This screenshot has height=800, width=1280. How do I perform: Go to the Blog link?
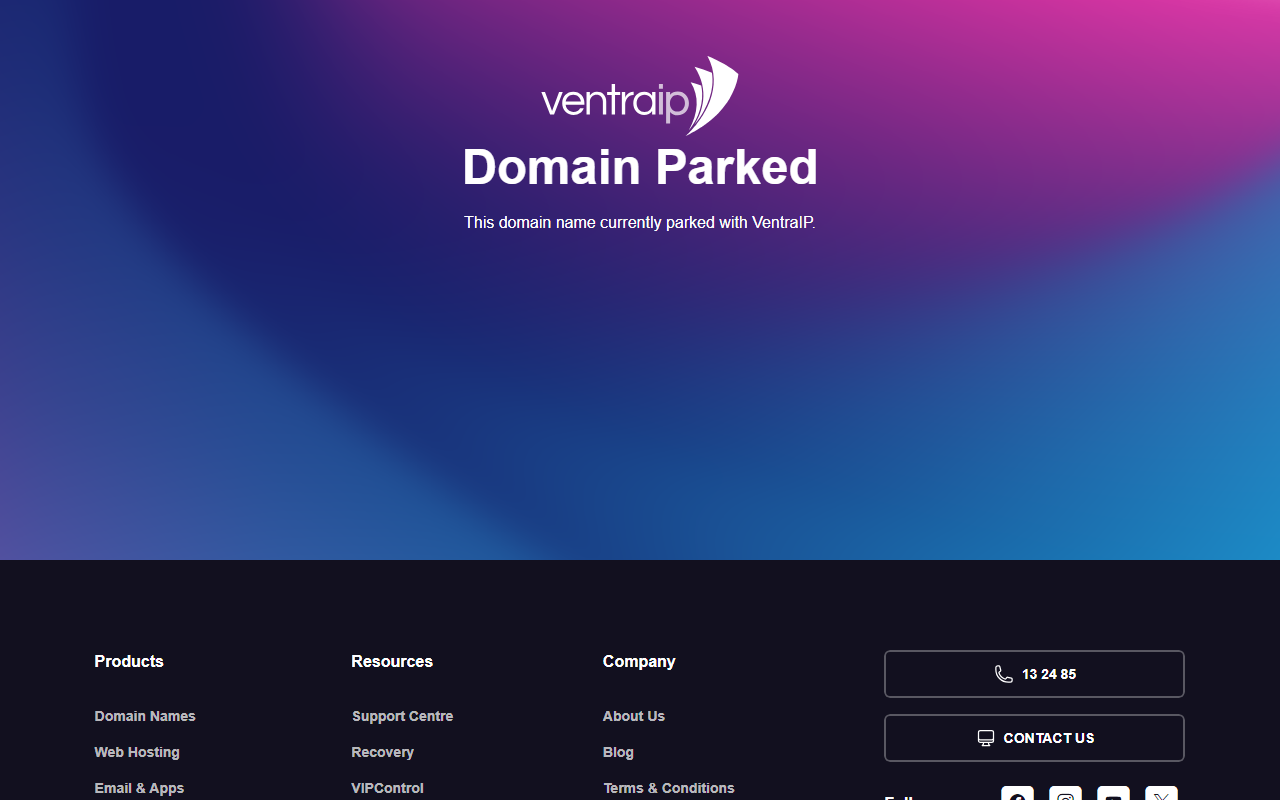pyautogui.click(x=618, y=752)
